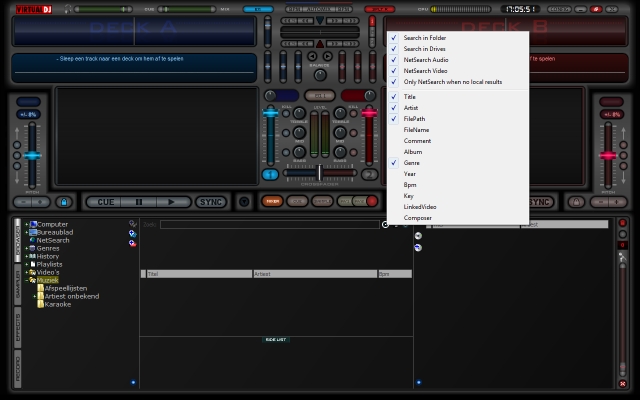Expand the Playlists tree node
Image resolution: width=640 pixels, height=400 pixels.
pyautogui.click(x=27, y=264)
